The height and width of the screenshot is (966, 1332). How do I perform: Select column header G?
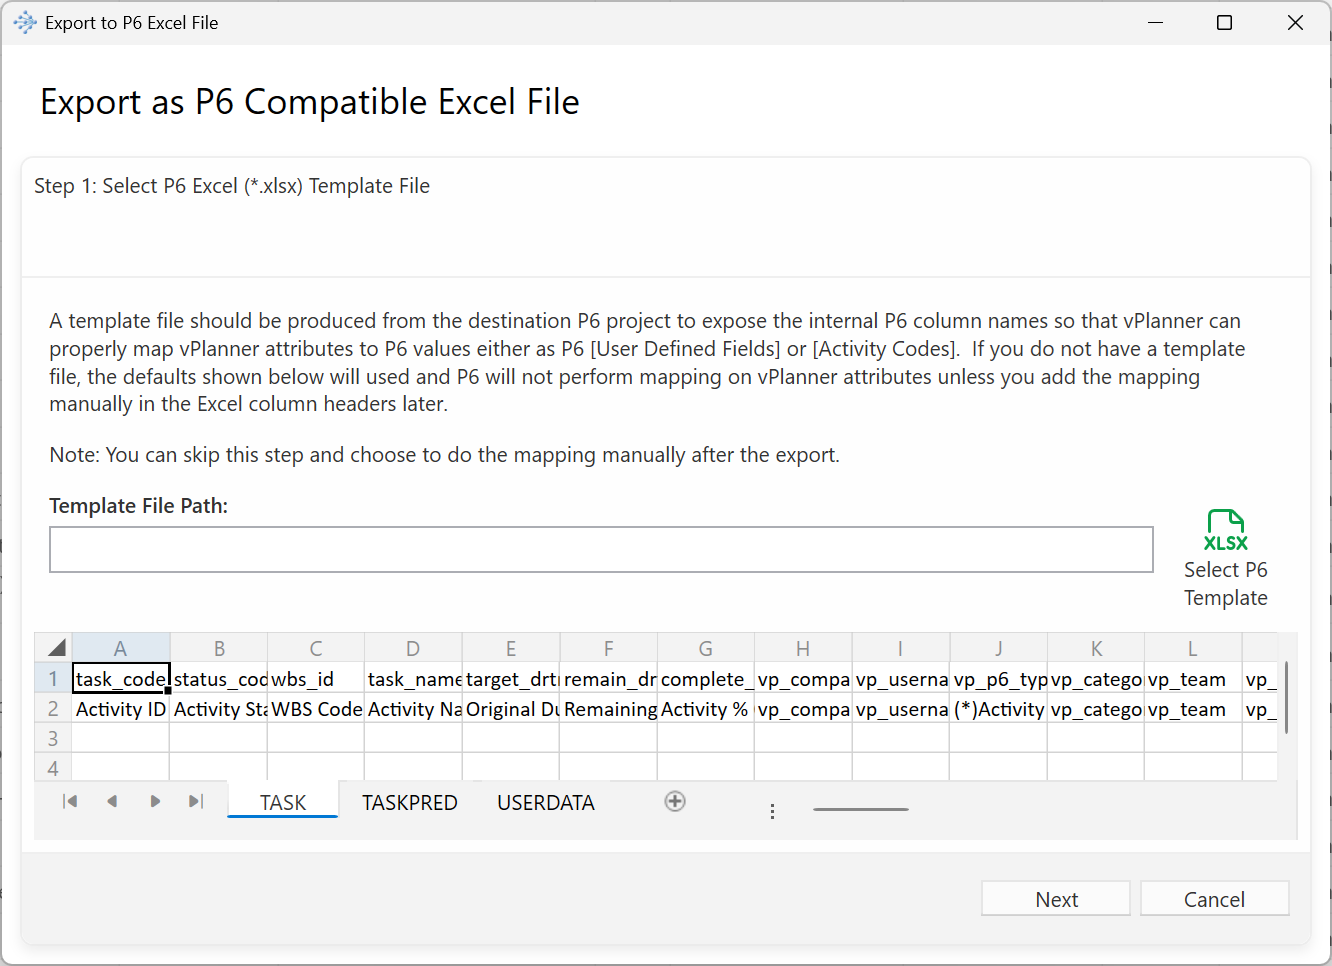(705, 648)
